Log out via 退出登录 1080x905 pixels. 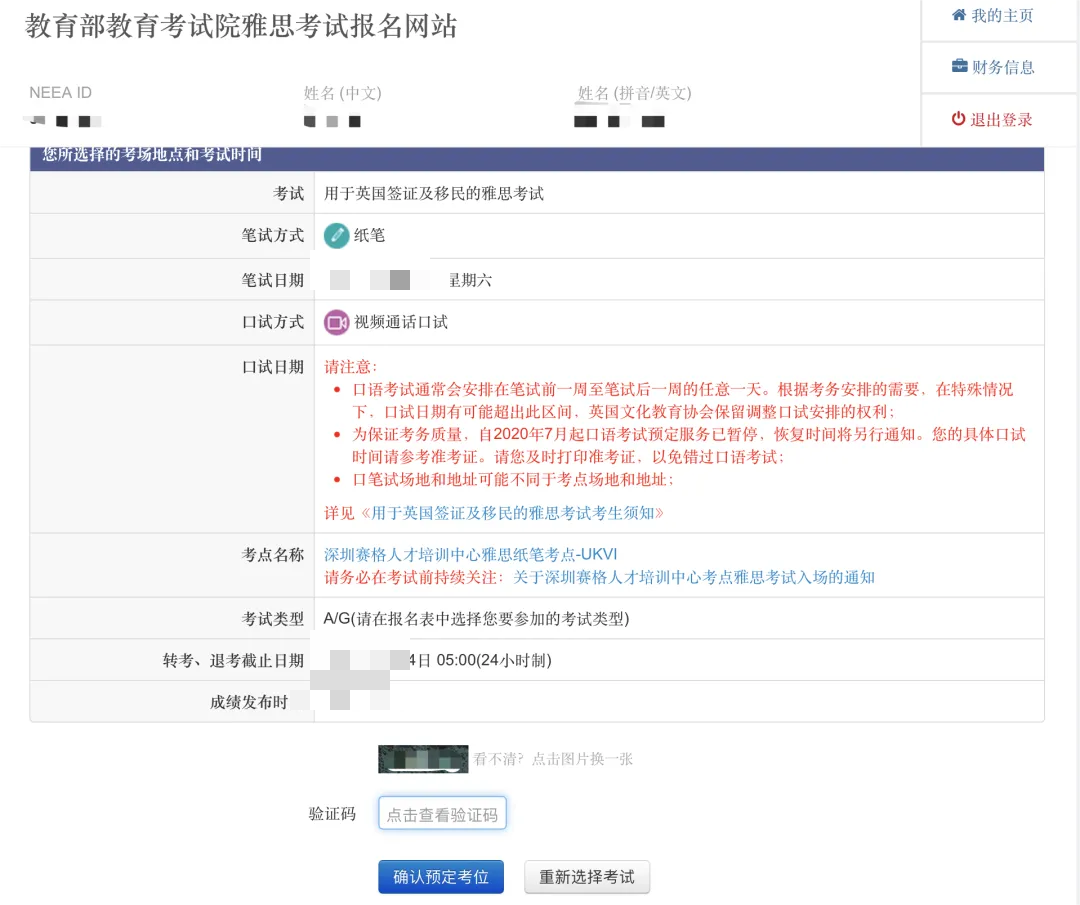pos(1000,120)
